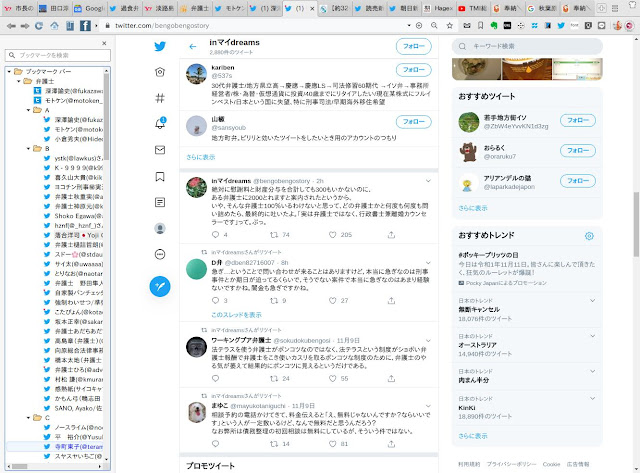Open options chevron on オーストラリア trend
The height and width of the screenshot is (473, 640).
click(x=592, y=336)
